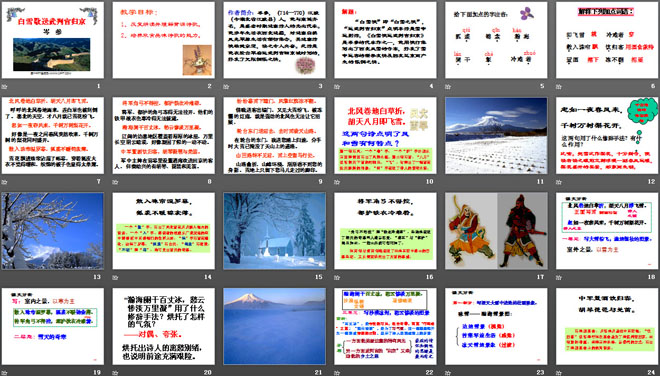The width and height of the screenshot is (660, 376).
Task: Click the animation star under slide 7
Action: tap(4, 182)
